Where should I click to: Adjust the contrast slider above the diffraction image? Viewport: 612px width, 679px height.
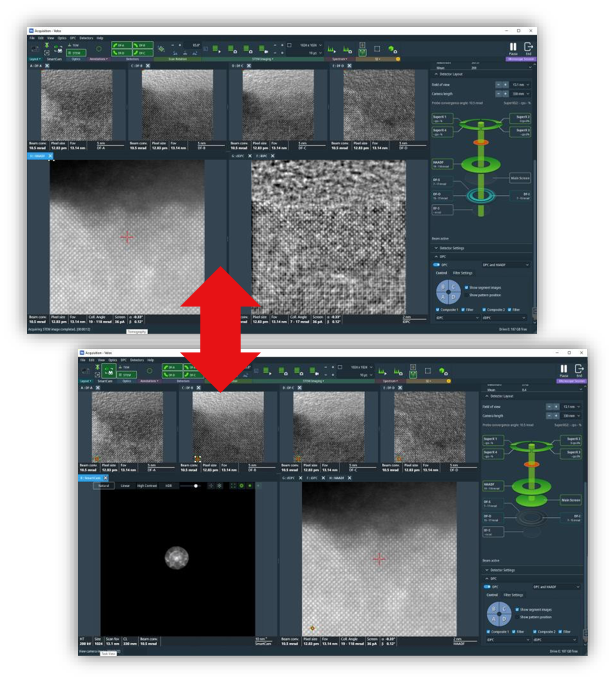pos(196,486)
